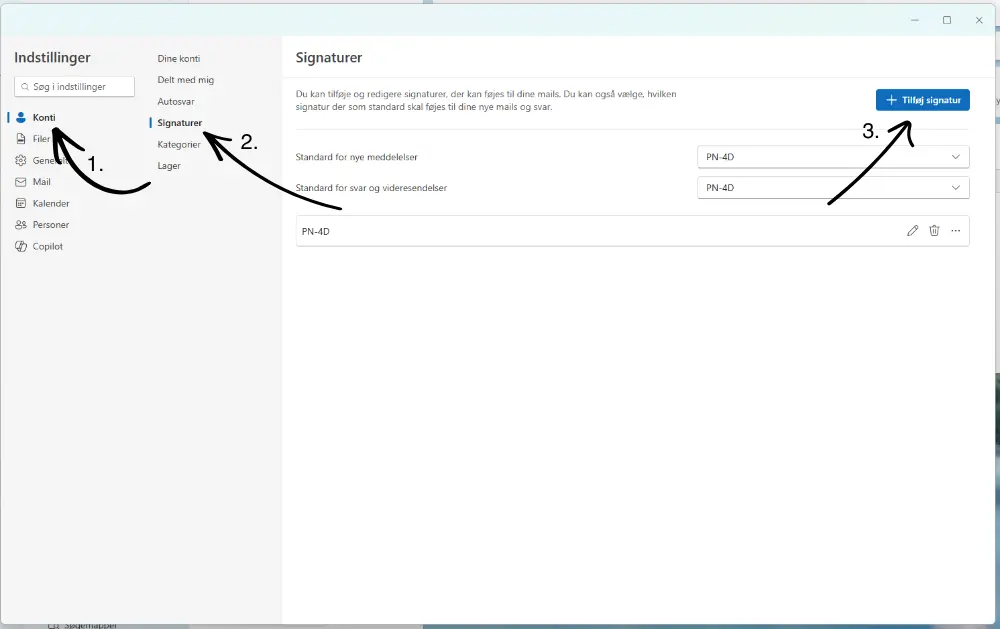Click the Indstillinger title text
The width and height of the screenshot is (1000, 629).
pyautogui.click(x=52, y=57)
